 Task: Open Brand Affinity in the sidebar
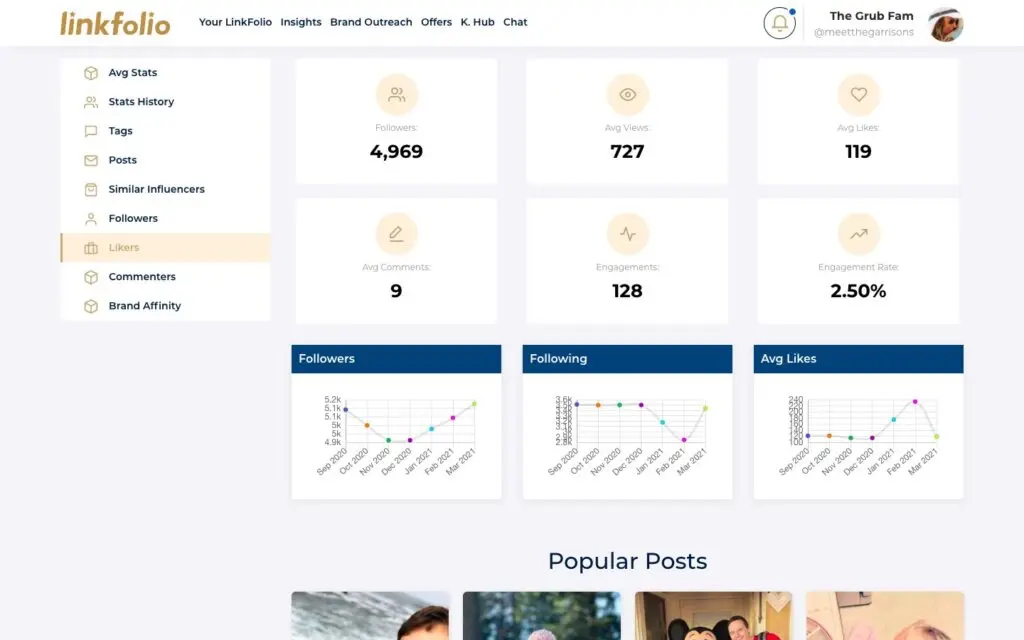144,306
